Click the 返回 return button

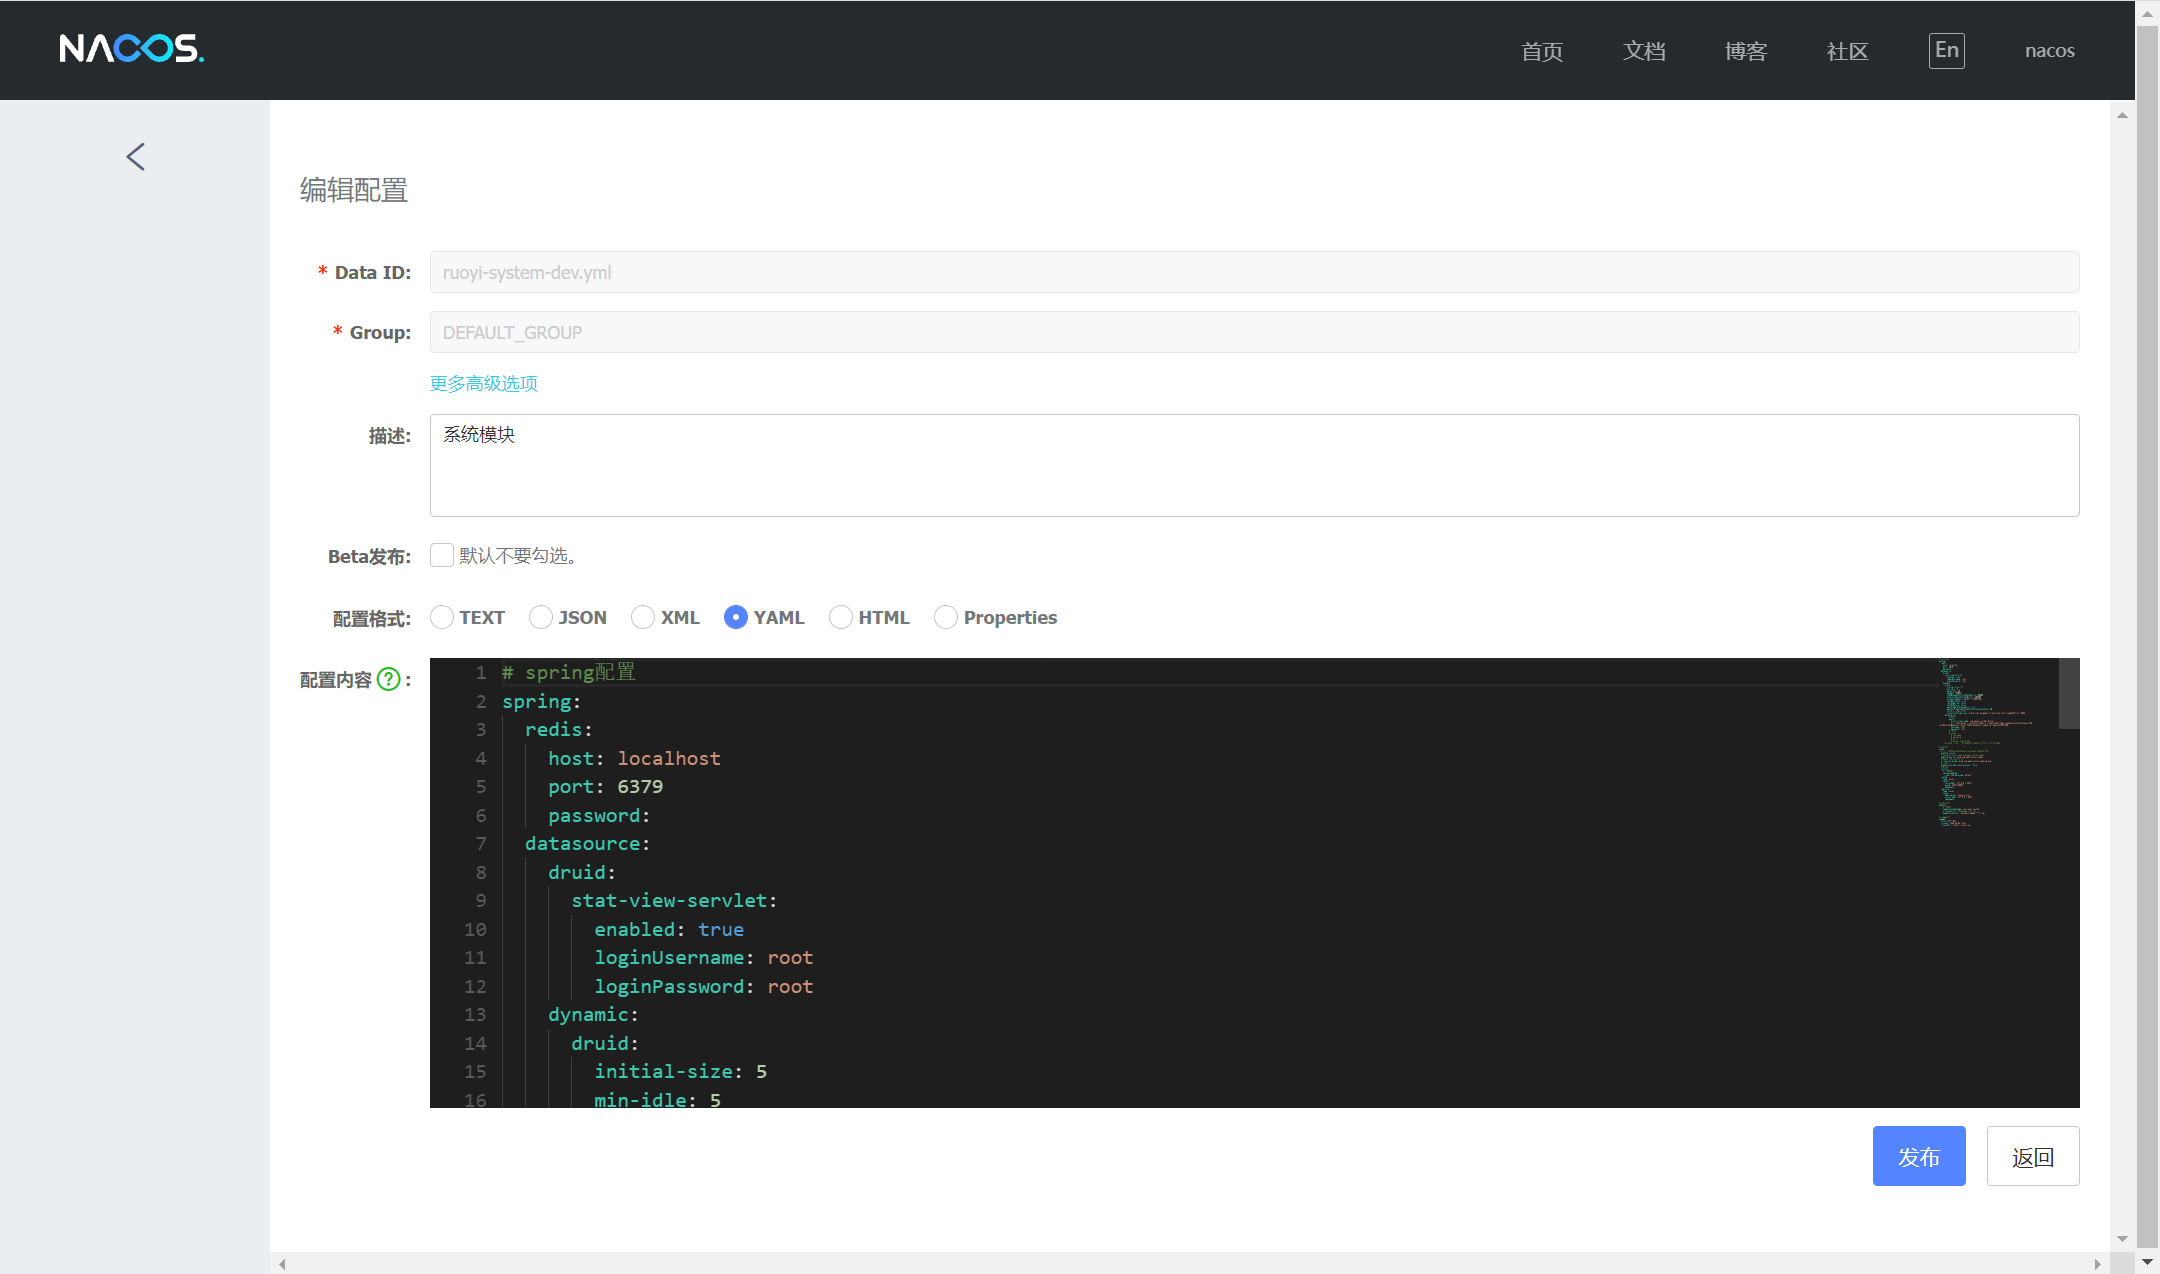point(2033,1156)
